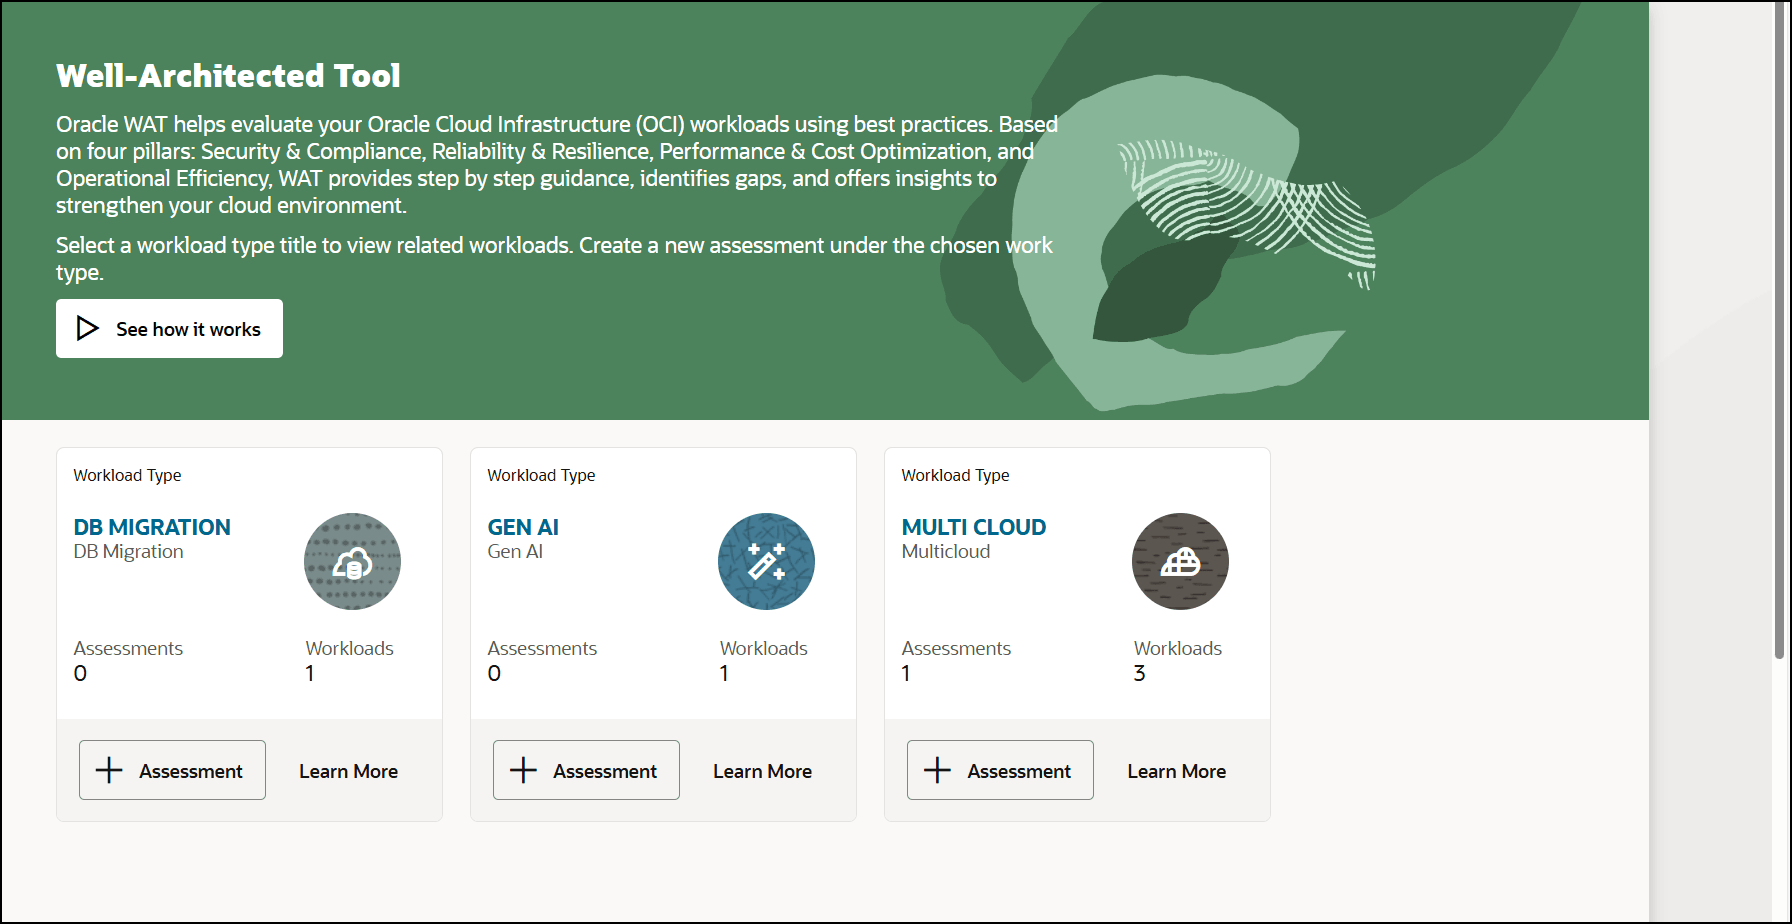Open the DB MIGRATION workload type title
Screen dimensions: 1792x924
(152, 527)
